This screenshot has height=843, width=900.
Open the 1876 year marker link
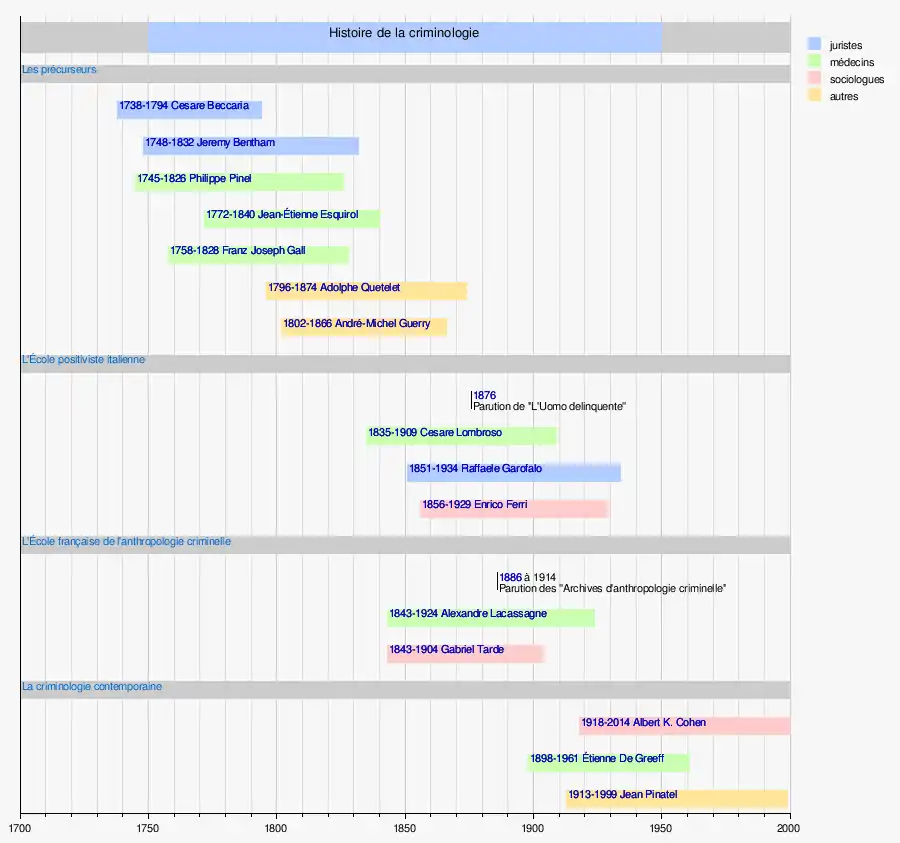(x=484, y=396)
